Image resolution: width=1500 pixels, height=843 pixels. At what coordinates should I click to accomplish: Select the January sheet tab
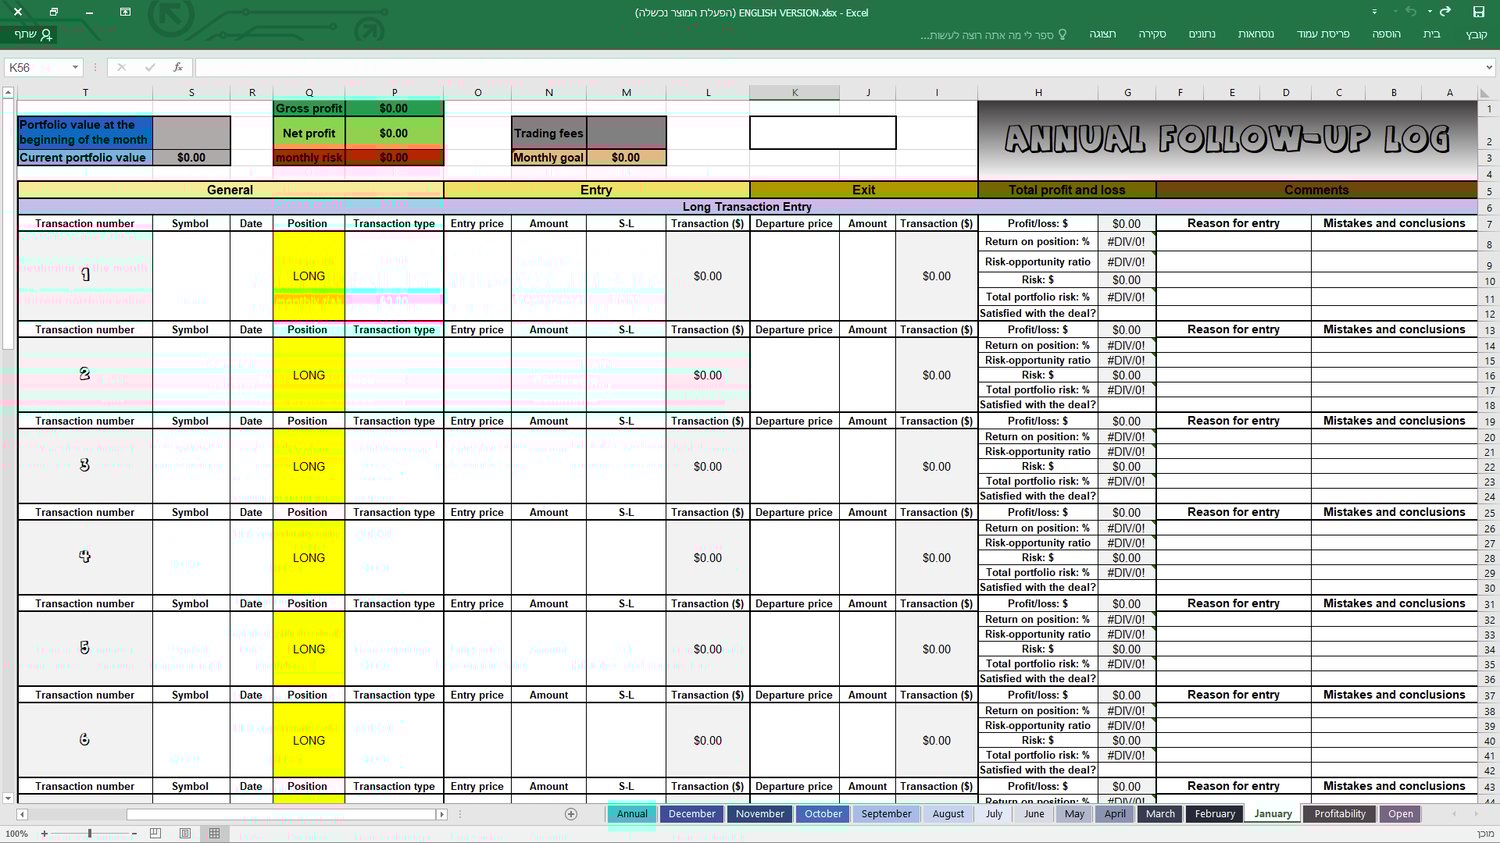[x=1273, y=814]
